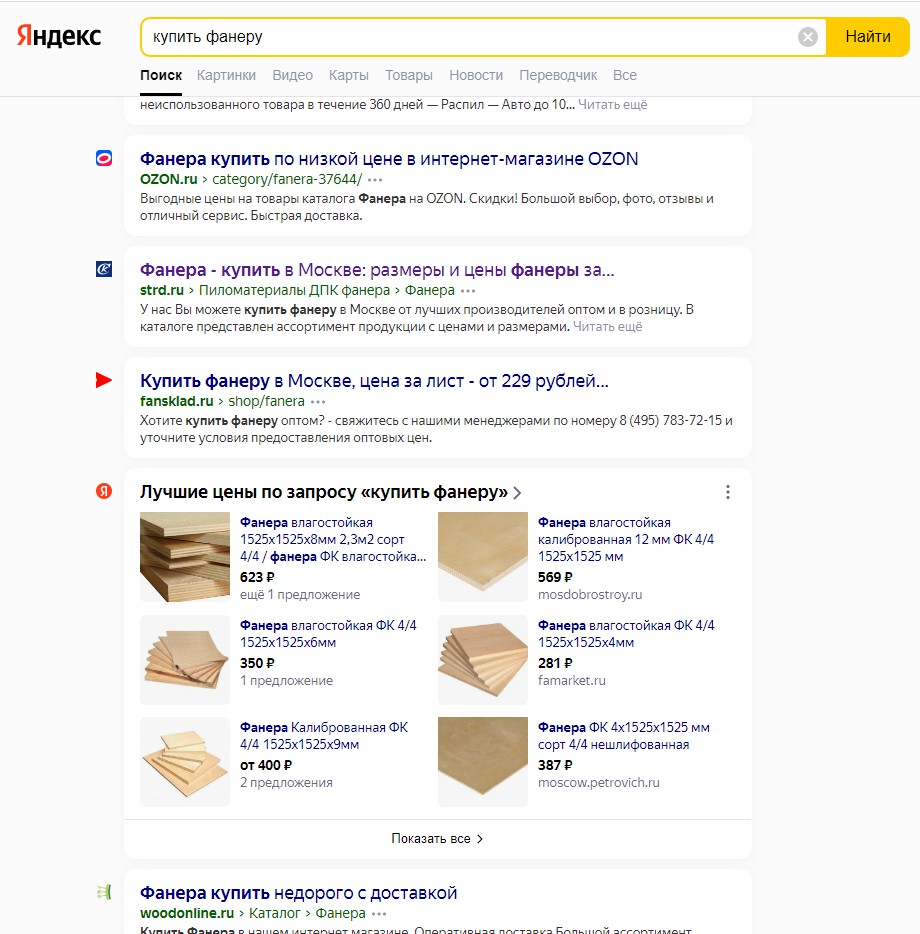
Task: Switch to the Картинки tab
Action: (226, 76)
